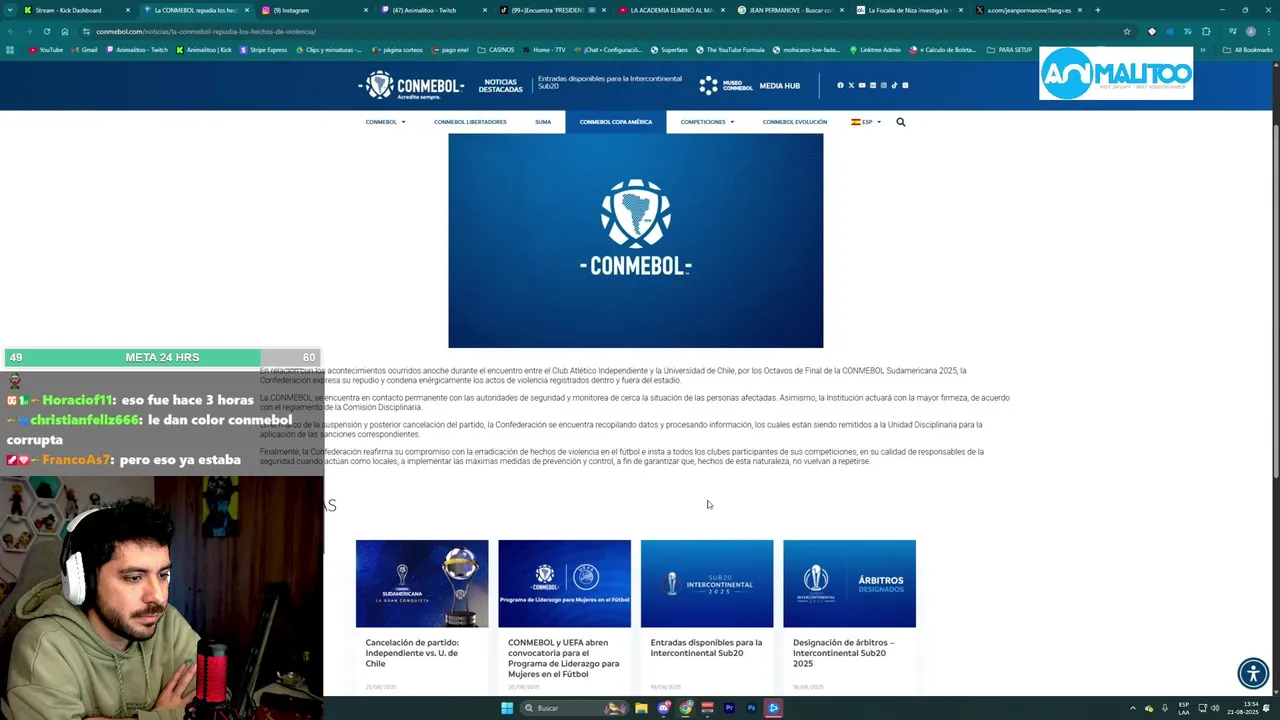Click the Windows taskbar Buscar search box
Viewport: 1280px width, 720px height.
tap(576, 708)
